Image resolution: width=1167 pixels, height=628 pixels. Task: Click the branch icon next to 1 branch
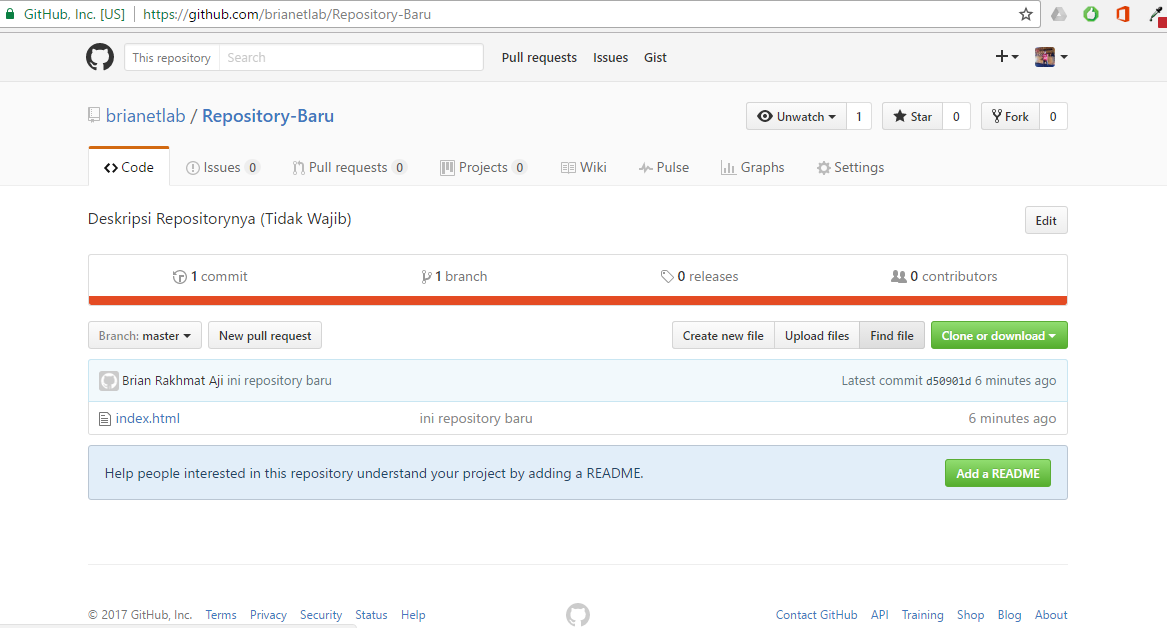tap(426, 277)
